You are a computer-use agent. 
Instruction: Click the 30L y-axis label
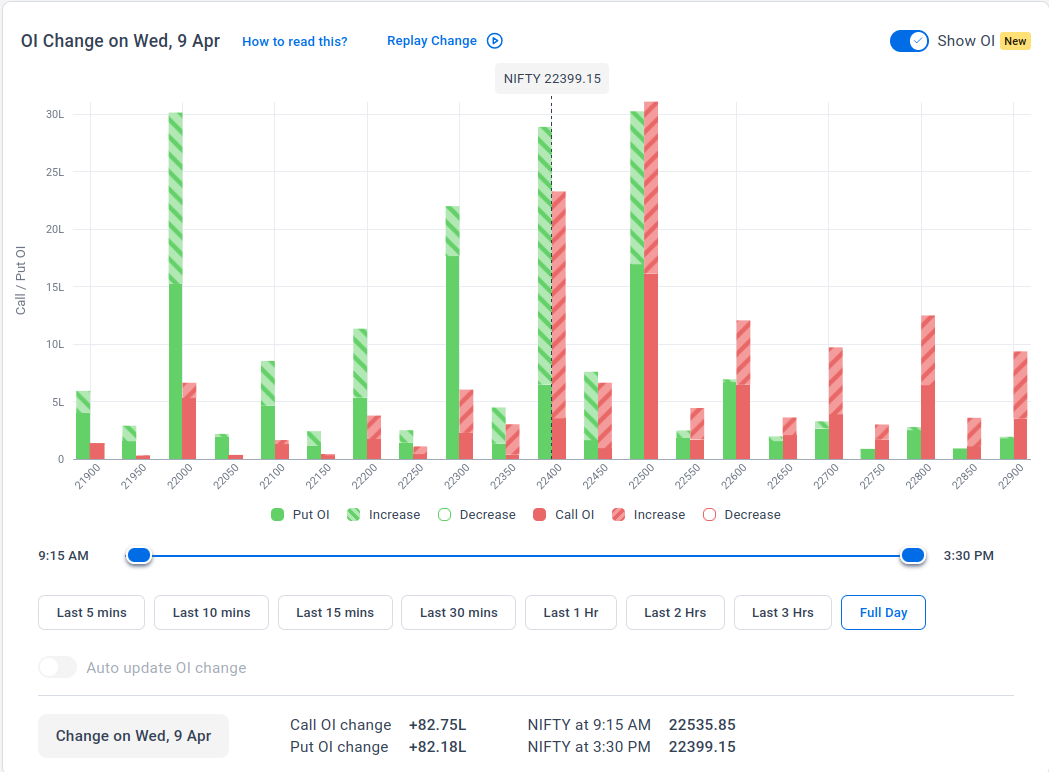55,114
